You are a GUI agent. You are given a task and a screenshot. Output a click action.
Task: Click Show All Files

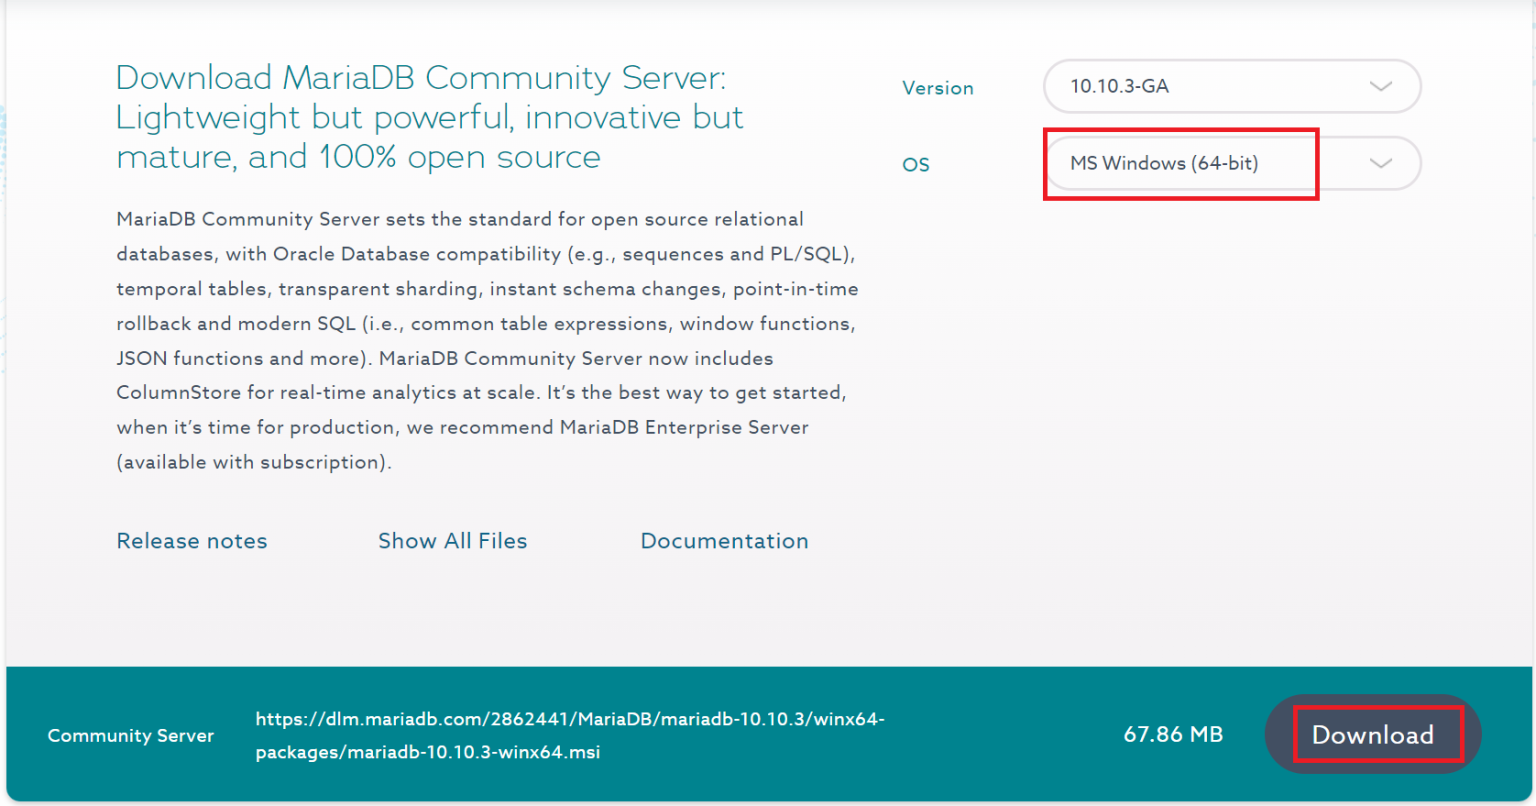pyautogui.click(x=452, y=540)
